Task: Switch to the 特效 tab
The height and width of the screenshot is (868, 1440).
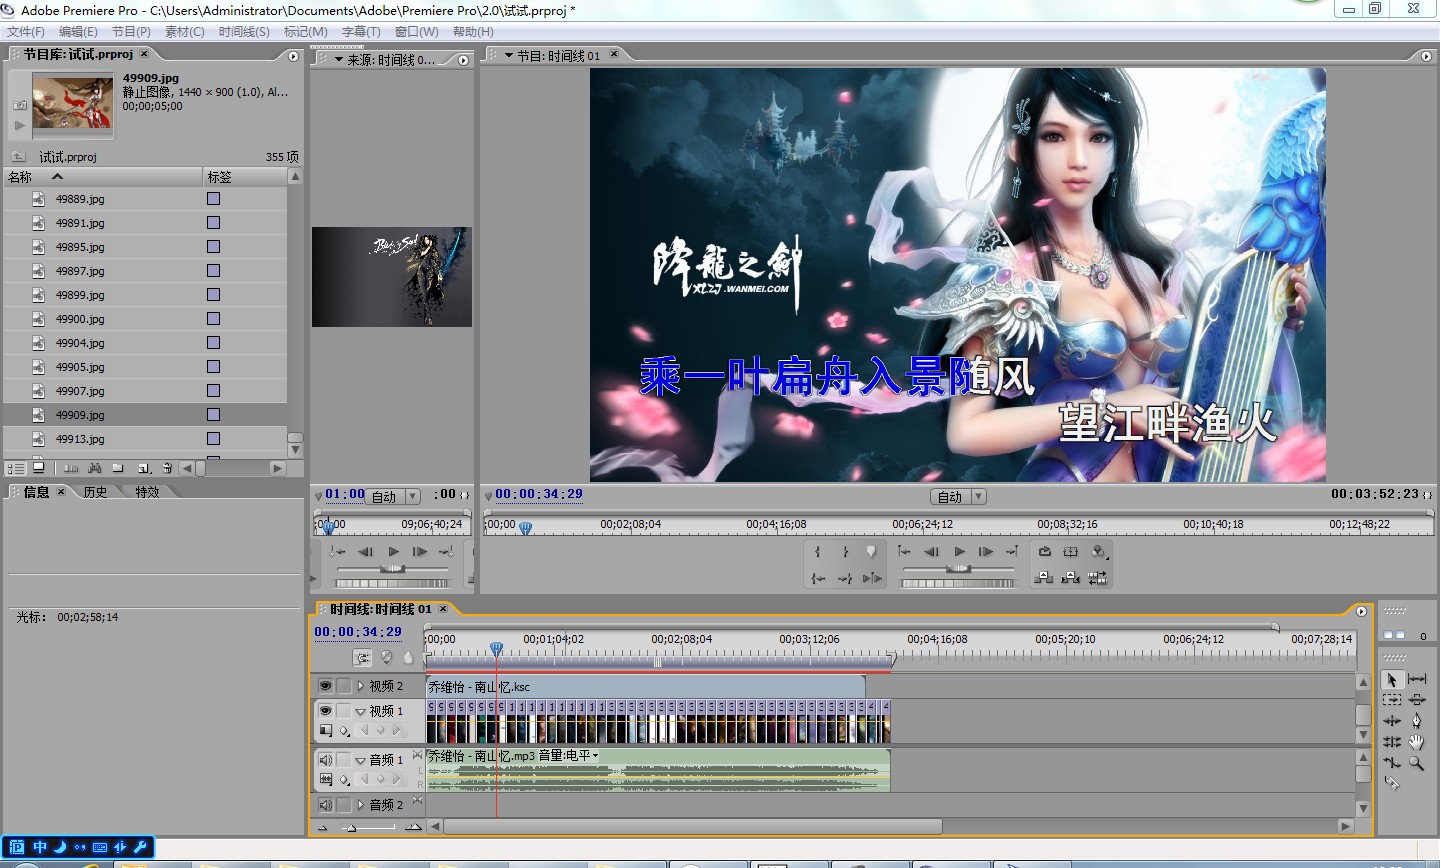Action: click(x=147, y=492)
